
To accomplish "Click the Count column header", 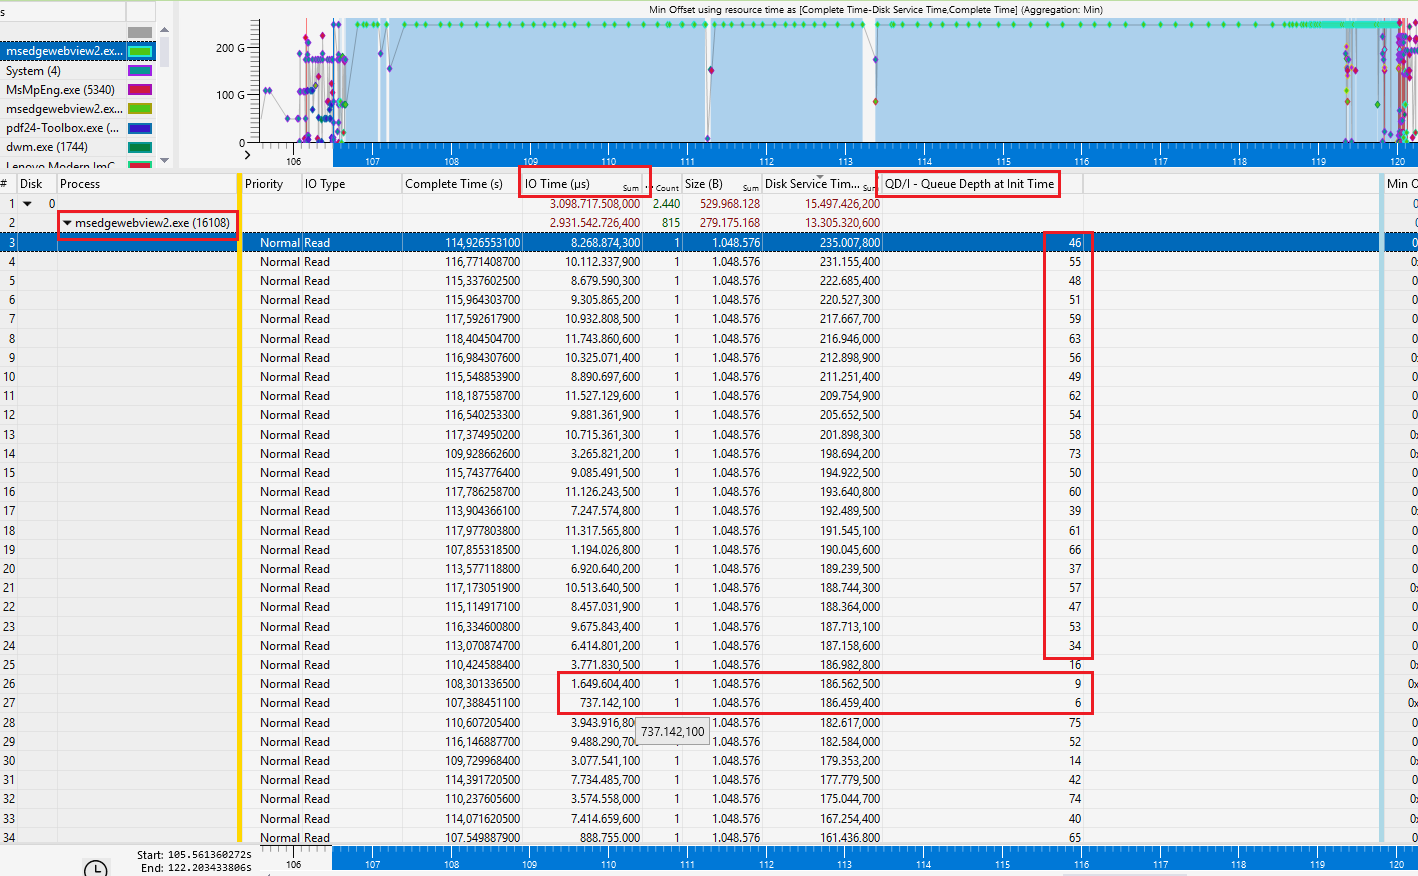I will pos(667,187).
